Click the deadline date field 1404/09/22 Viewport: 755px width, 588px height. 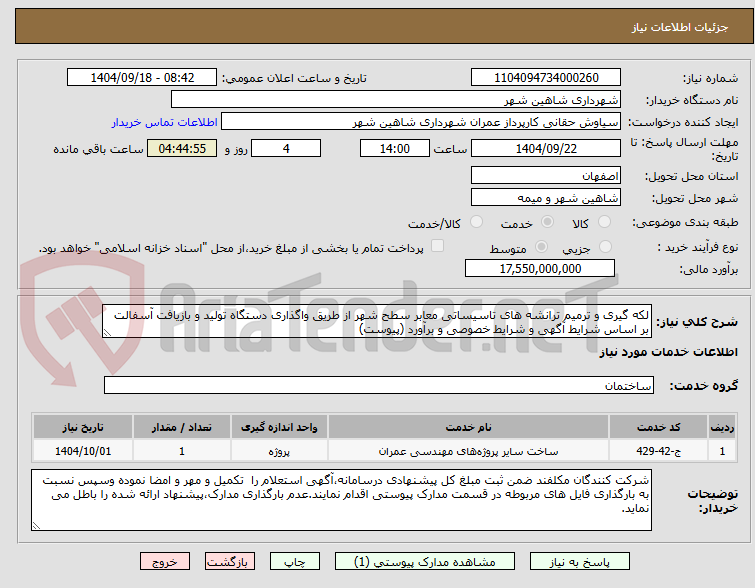pos(546,148)
